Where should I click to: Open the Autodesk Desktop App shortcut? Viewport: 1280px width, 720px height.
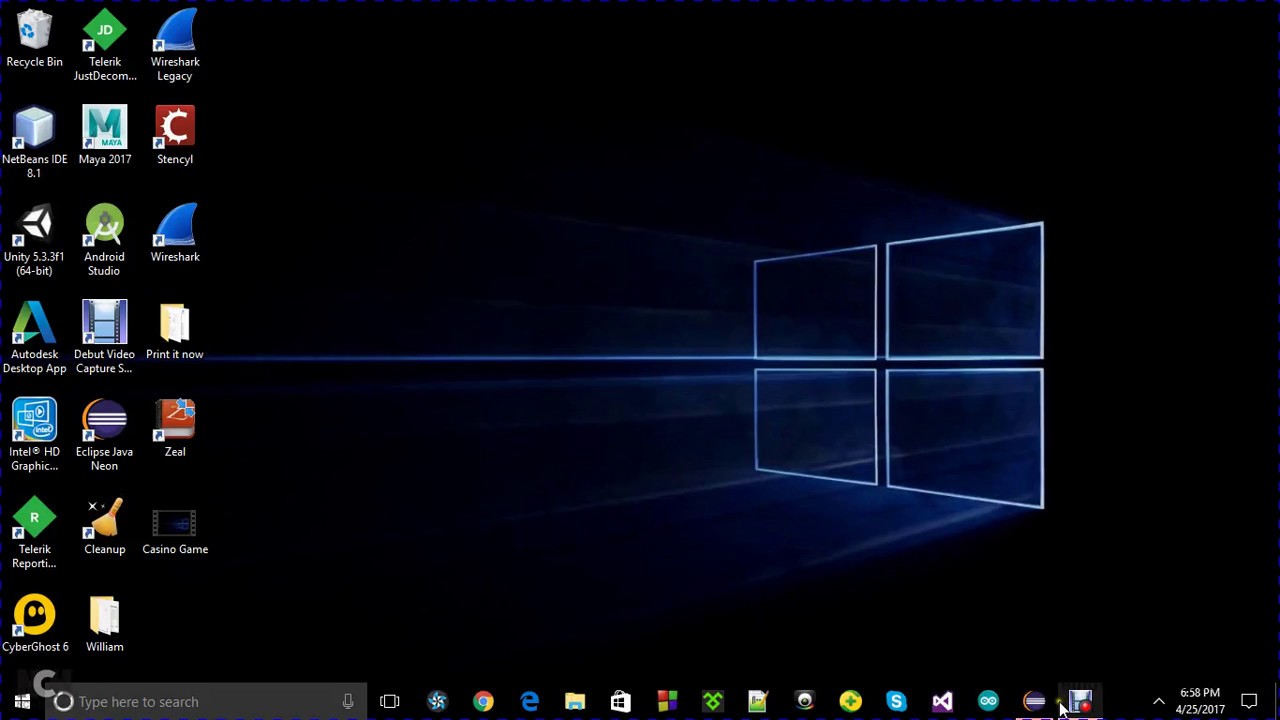(34, 338)
